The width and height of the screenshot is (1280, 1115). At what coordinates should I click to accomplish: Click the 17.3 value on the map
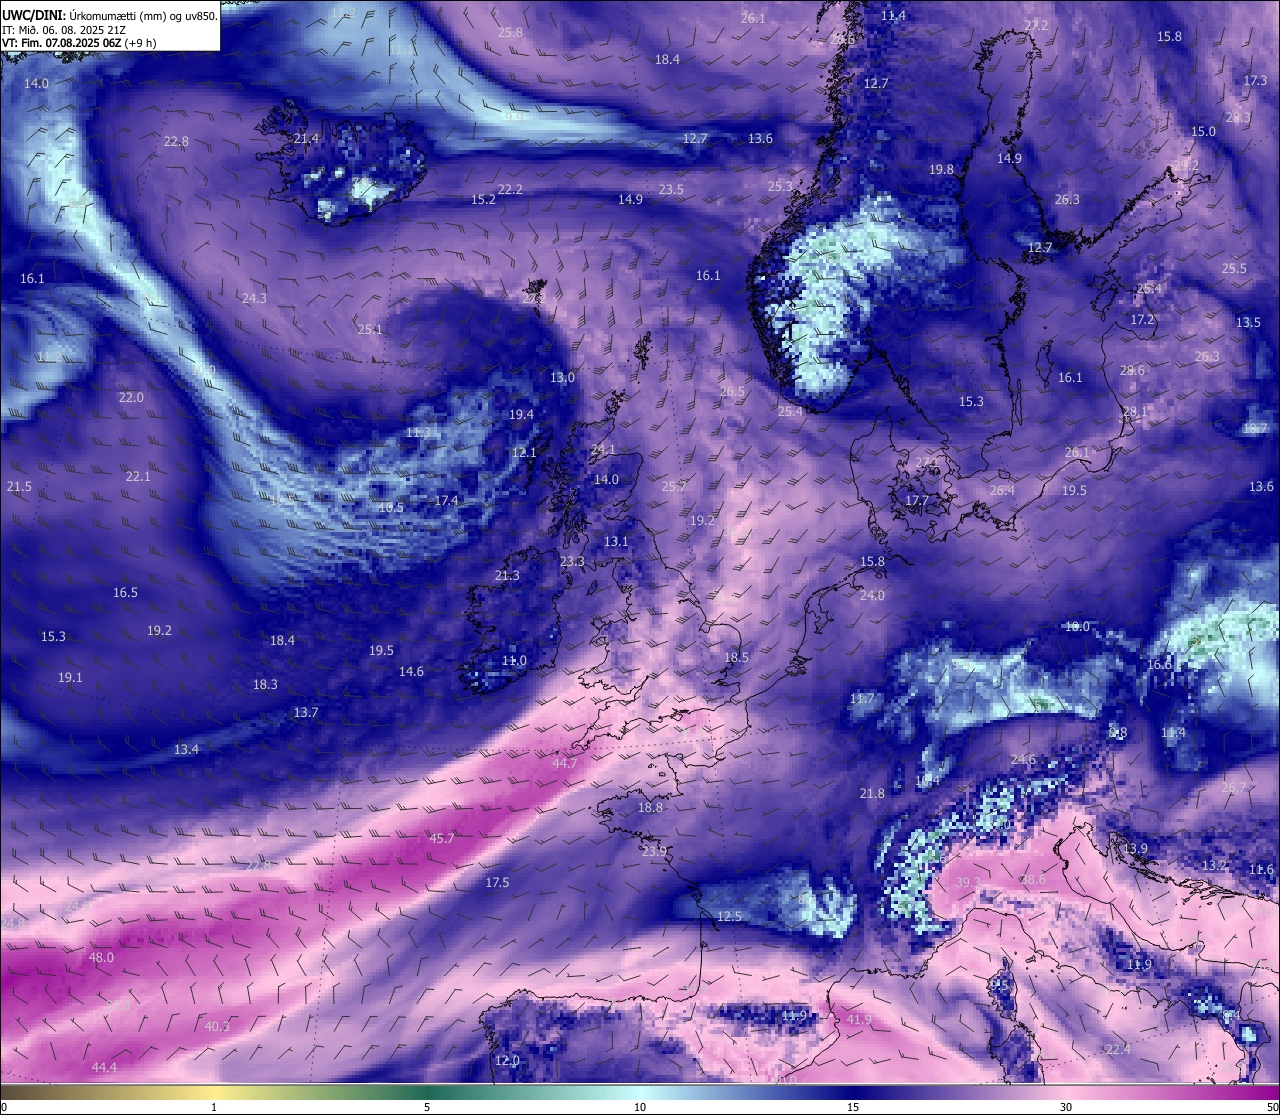(1255, 81)
